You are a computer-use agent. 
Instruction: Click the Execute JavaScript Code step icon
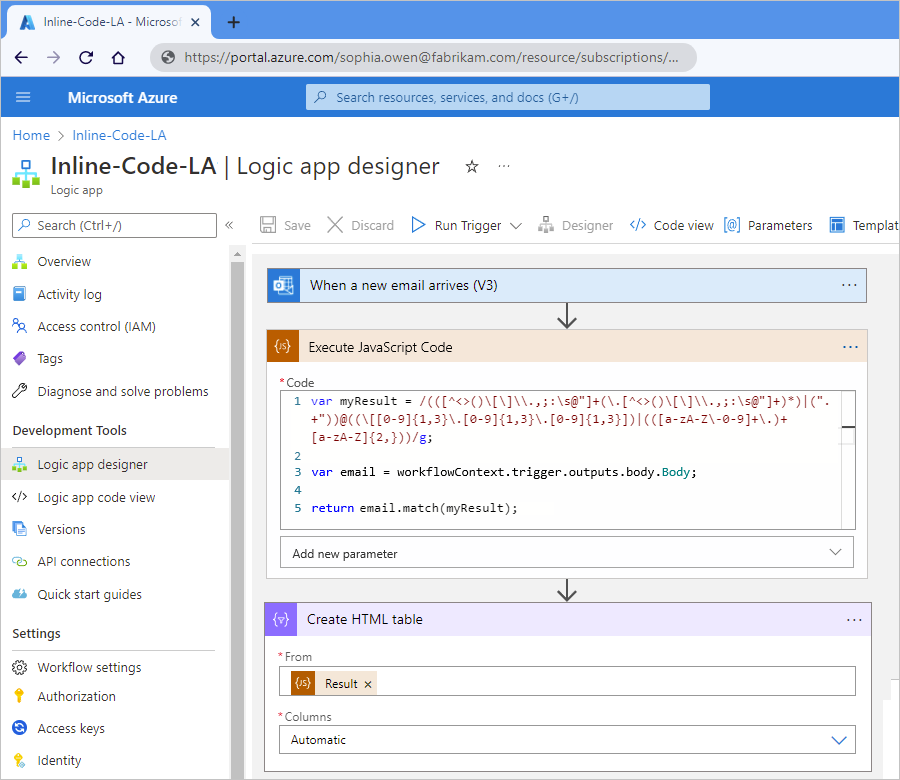(281, 345)
